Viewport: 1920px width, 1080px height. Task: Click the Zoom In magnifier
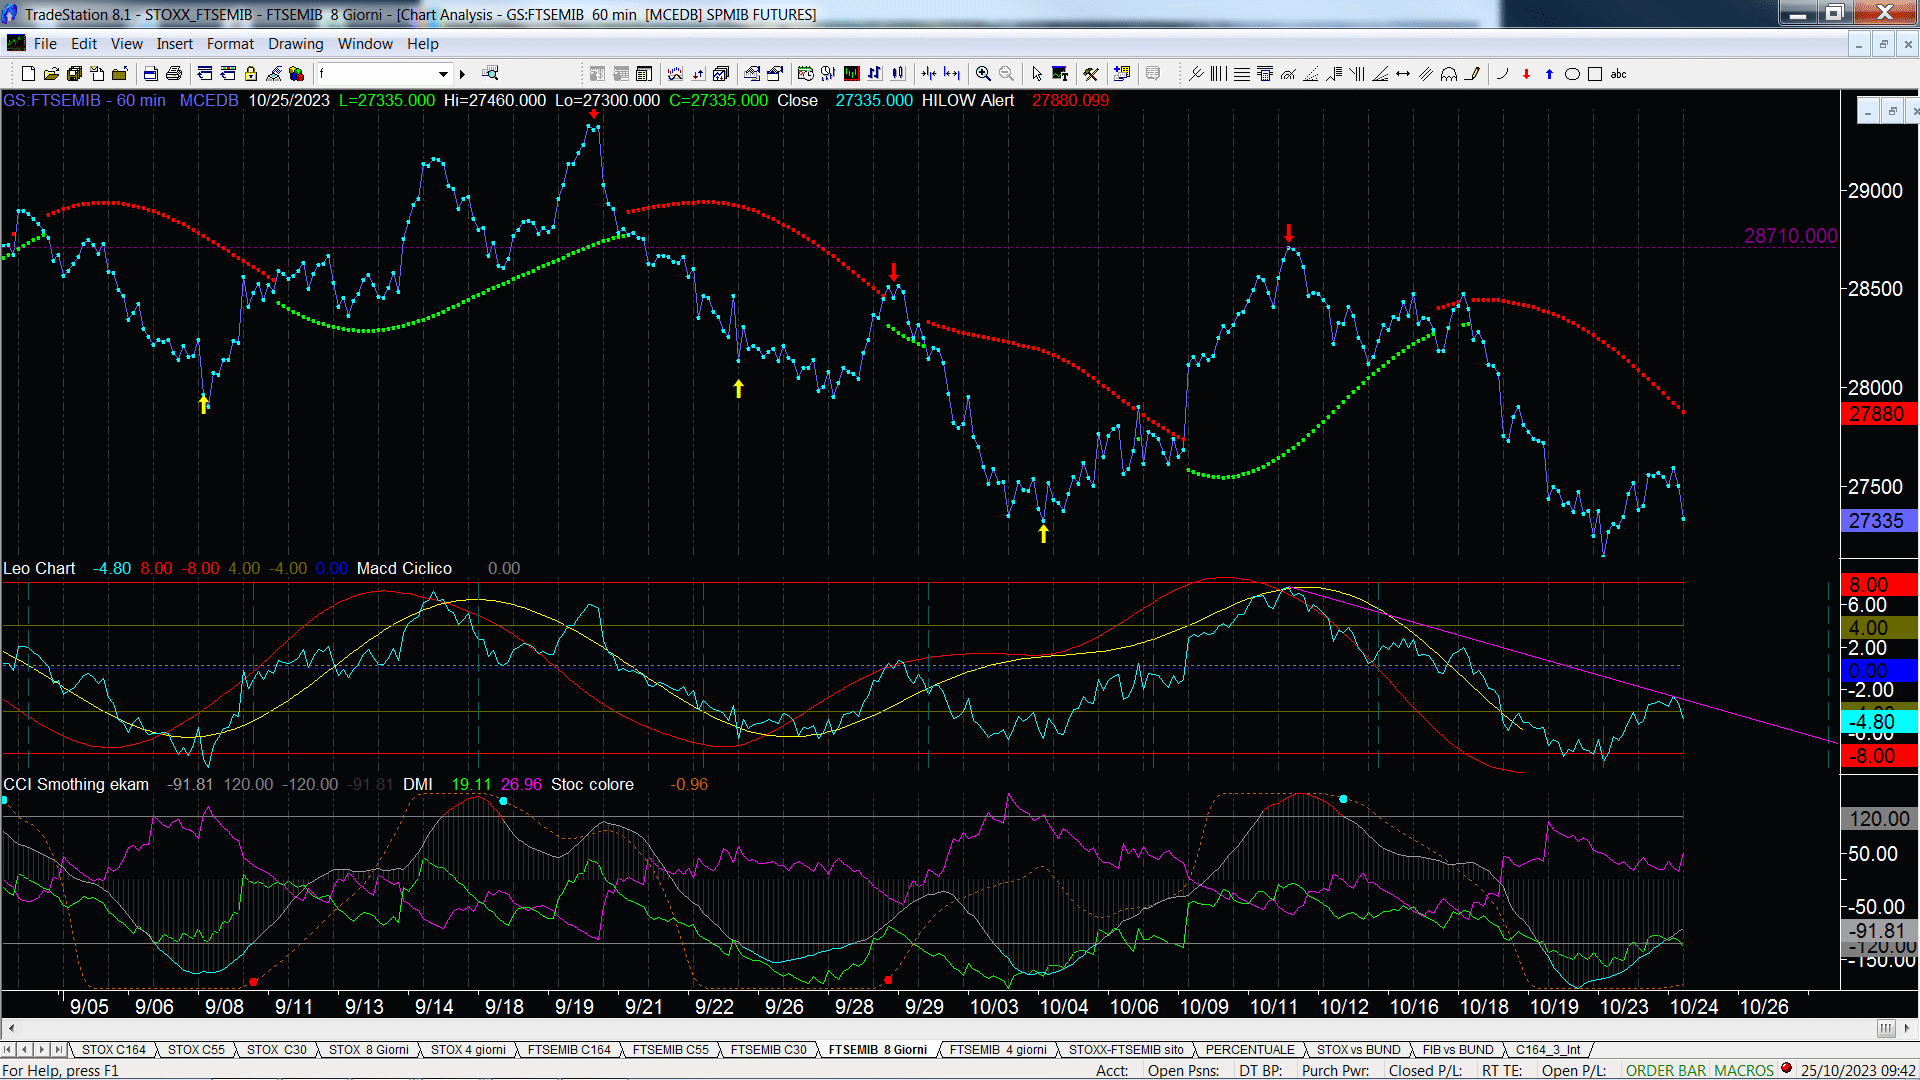(x=983, y=74)
